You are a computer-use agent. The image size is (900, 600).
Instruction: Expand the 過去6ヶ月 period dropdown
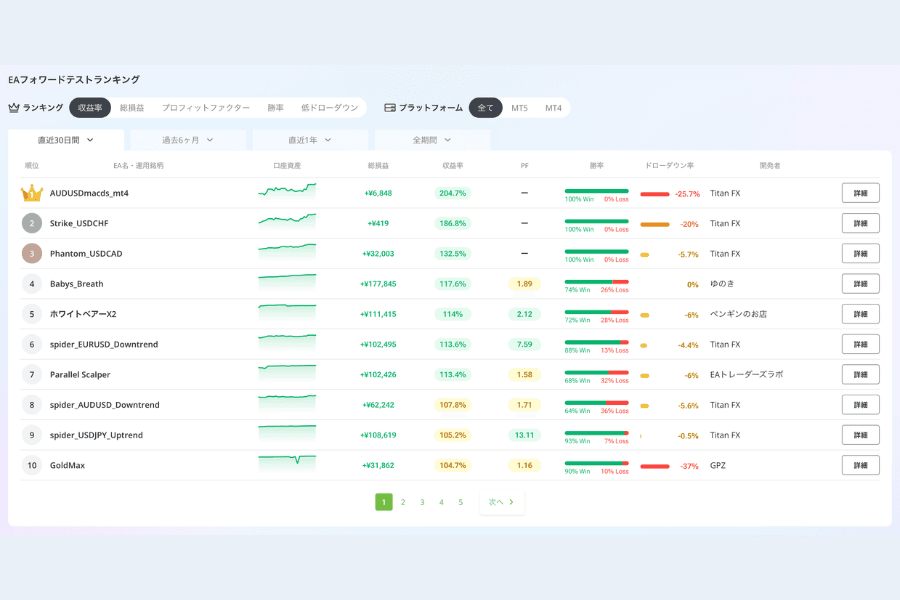(188, 140)
